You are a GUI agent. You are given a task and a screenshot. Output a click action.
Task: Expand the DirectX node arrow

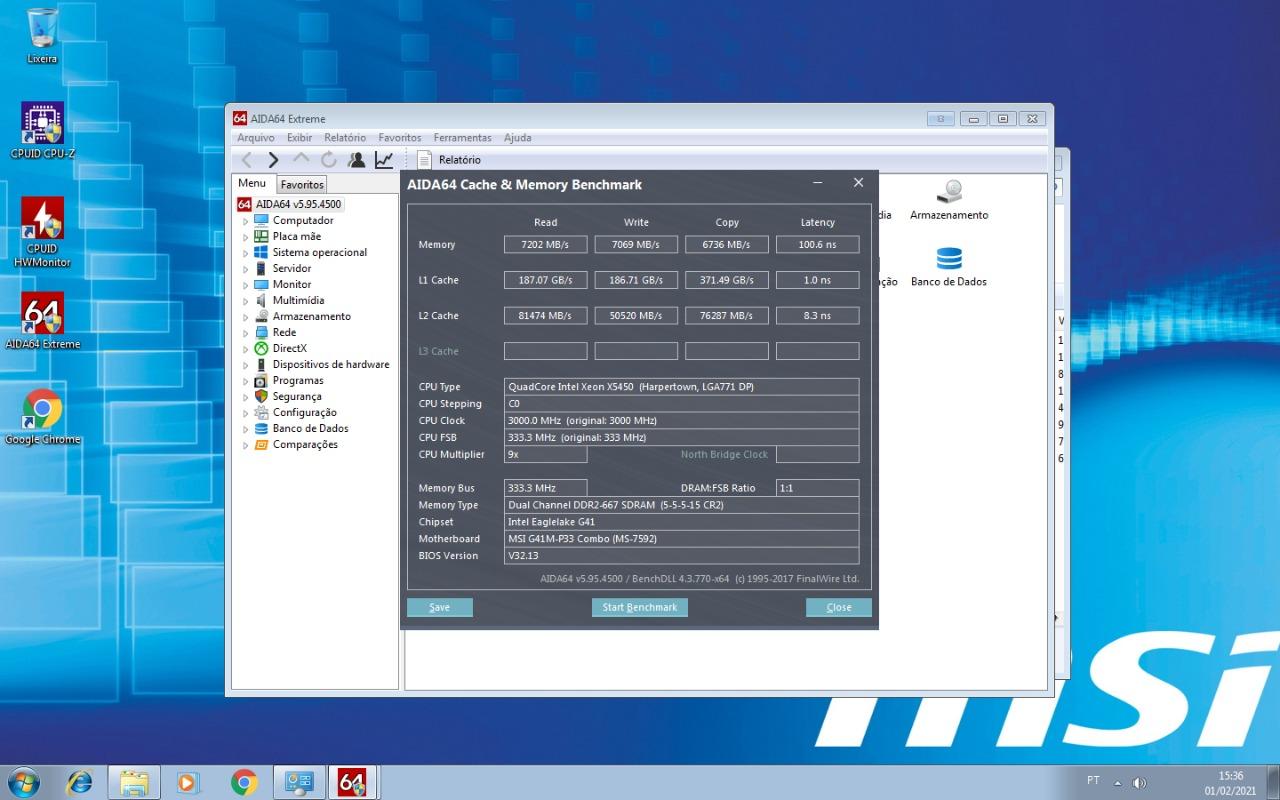point(246,349)
